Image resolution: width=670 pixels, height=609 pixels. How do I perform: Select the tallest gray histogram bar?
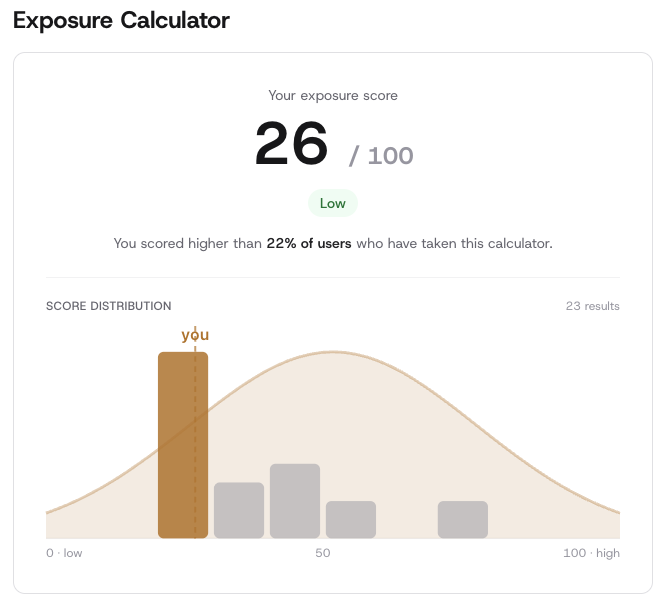pos(295,501)
